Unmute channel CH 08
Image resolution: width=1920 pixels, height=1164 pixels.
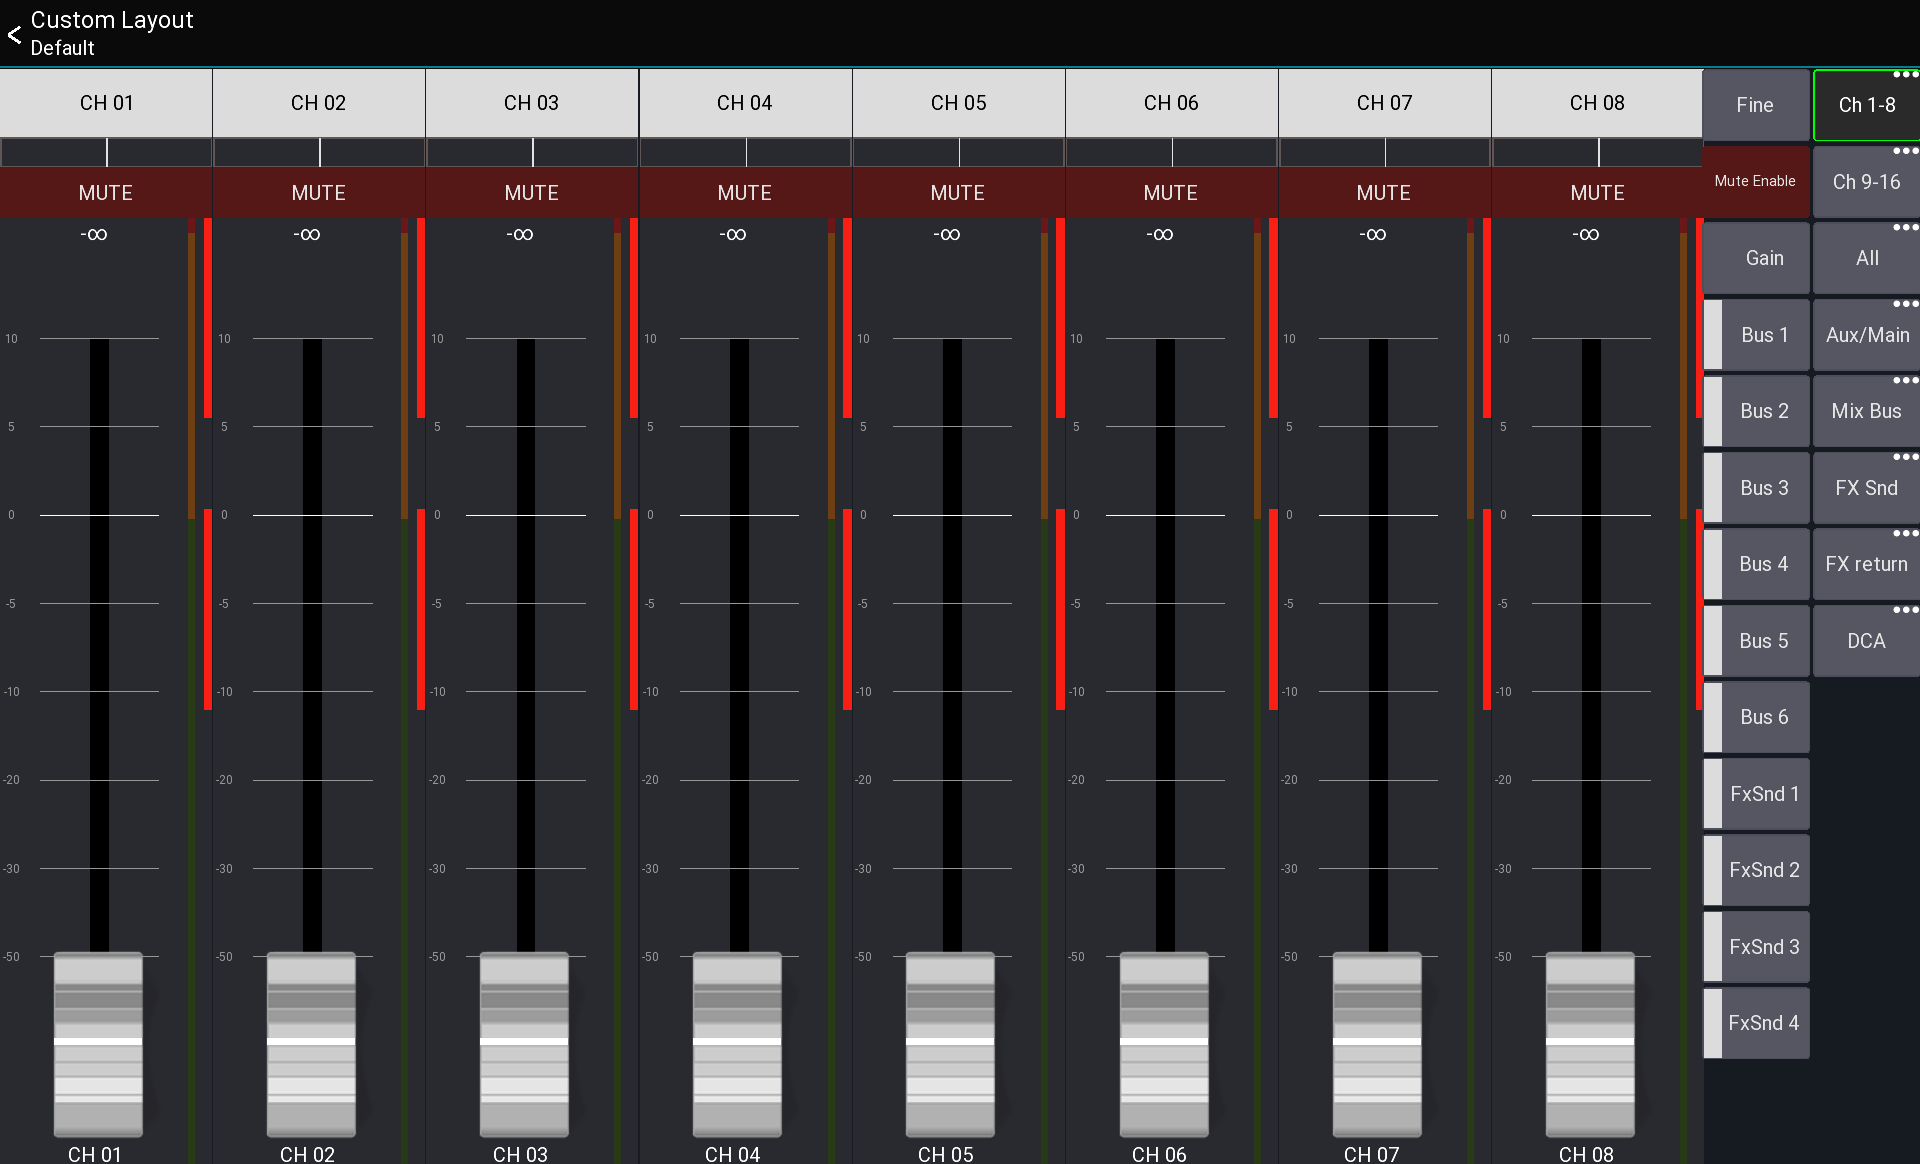click(1597, 192)
